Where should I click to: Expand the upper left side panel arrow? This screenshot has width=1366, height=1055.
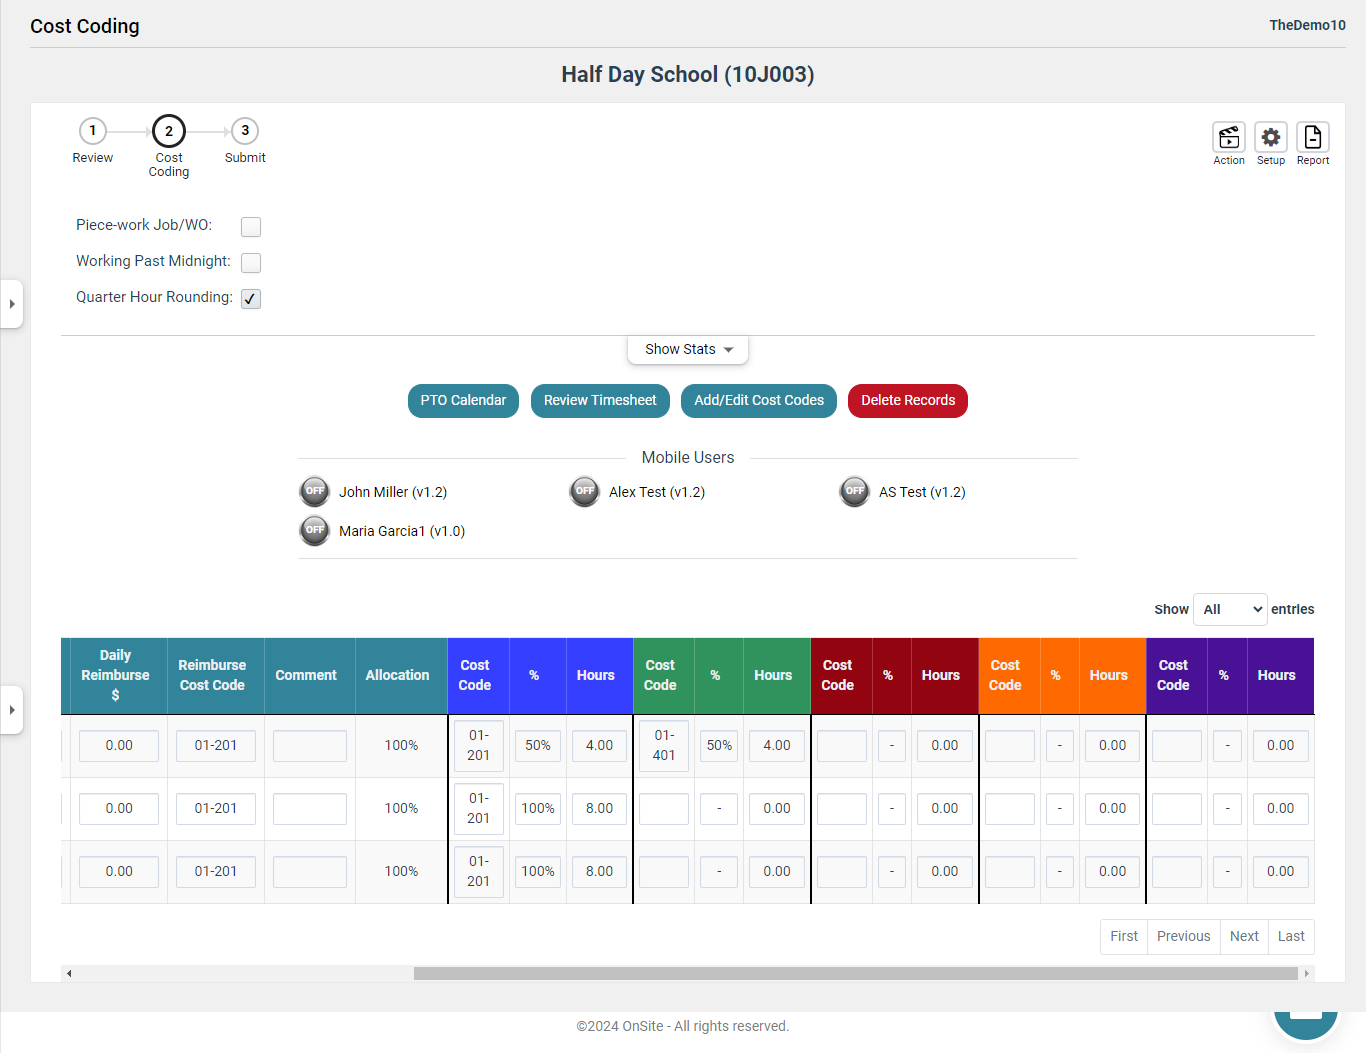tap(11, 304)
